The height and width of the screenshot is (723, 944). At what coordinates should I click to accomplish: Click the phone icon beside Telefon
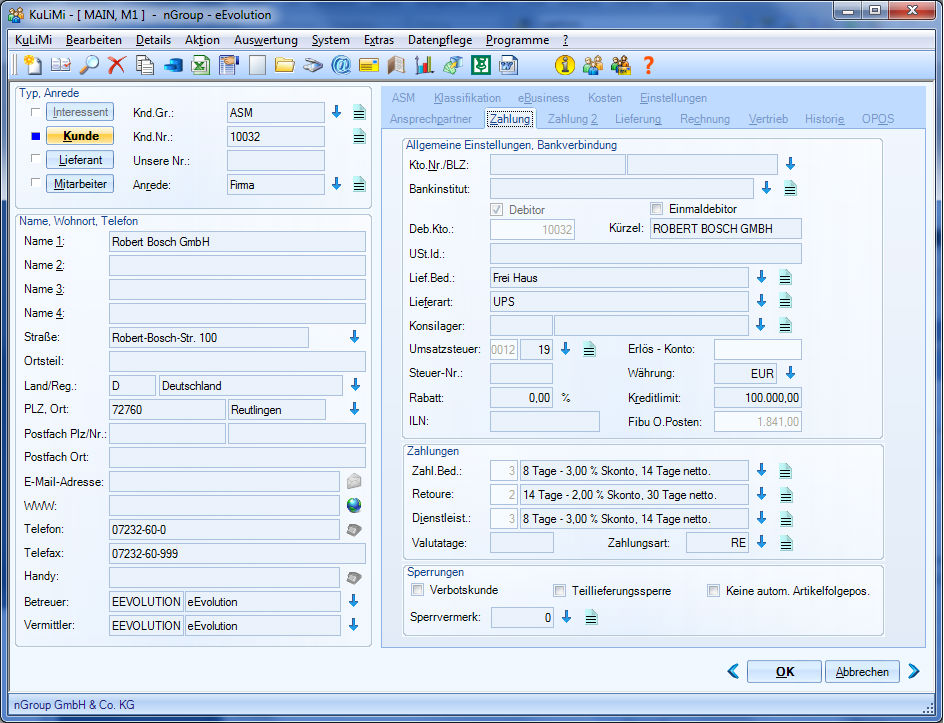coord(354,529)
